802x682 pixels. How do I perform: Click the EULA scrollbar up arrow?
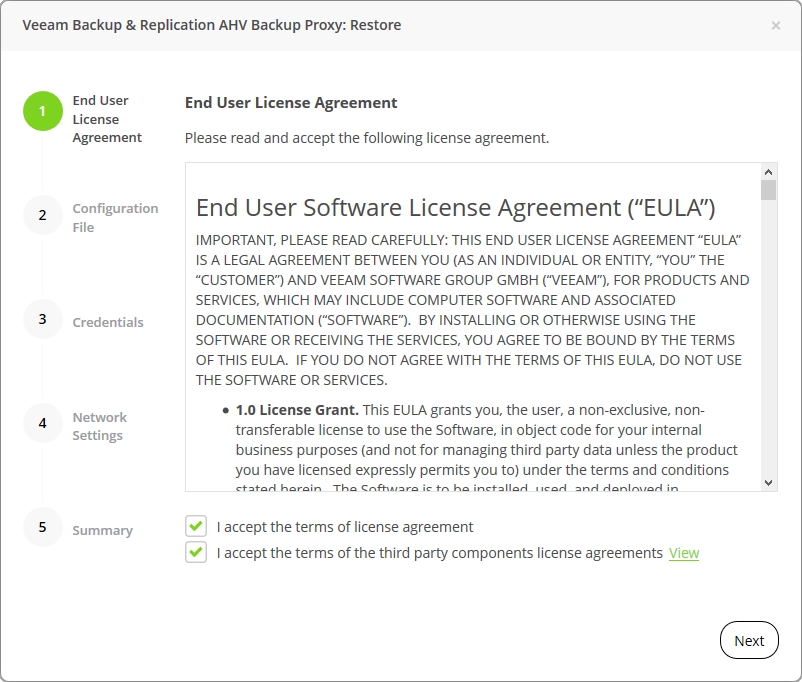point(768,171)
